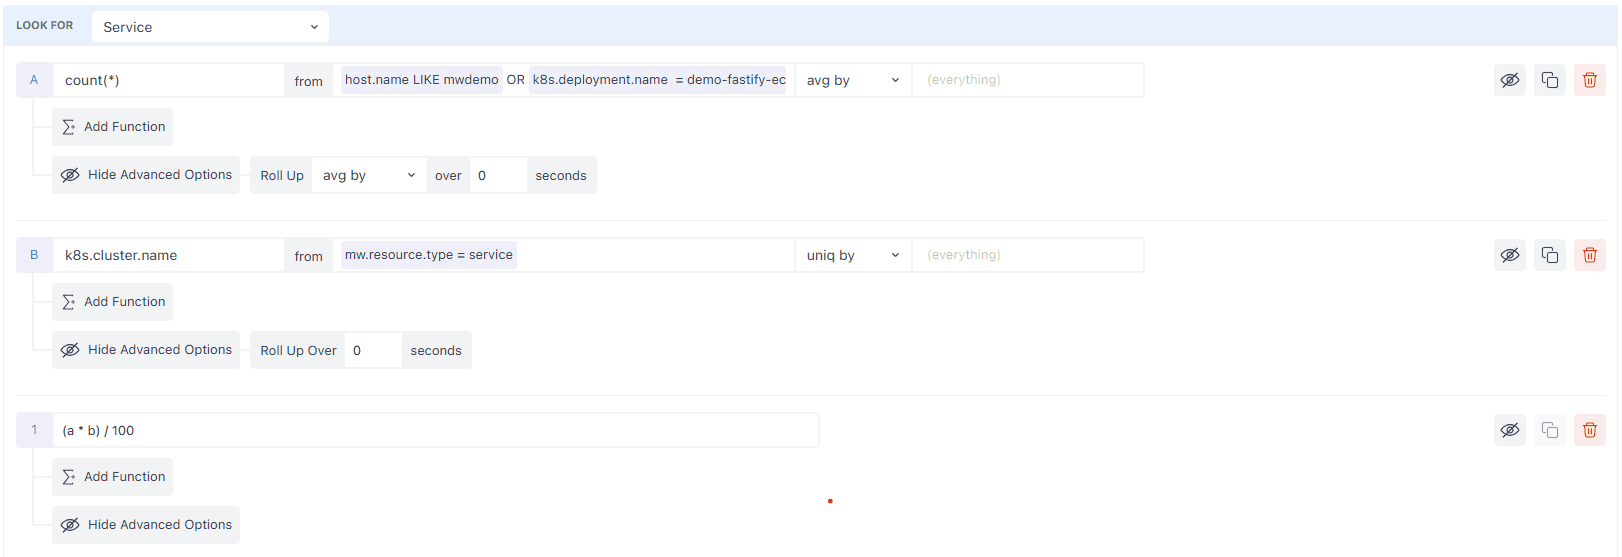This screenshot has width=1622, height=557.
Task: Duplicate query B using copy icon
Action: click(x=1549, y=255)
